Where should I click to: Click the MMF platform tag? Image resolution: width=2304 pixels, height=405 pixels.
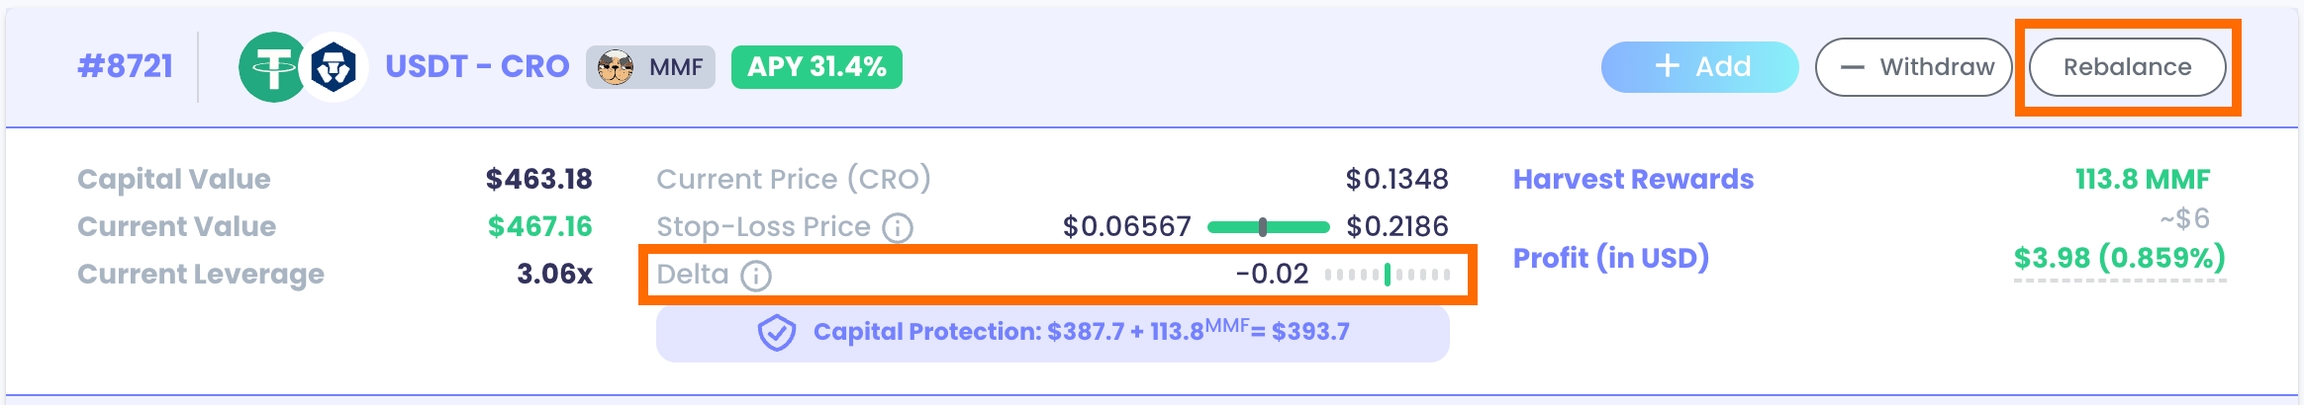(x=651, y=67)
